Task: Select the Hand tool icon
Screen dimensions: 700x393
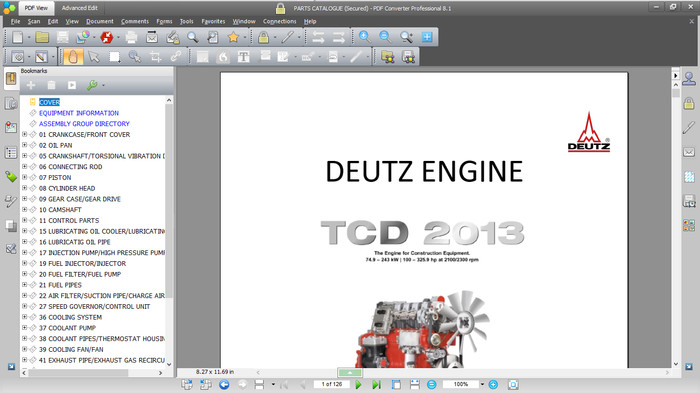Action: pyautogui.click(x=73, y=57)
